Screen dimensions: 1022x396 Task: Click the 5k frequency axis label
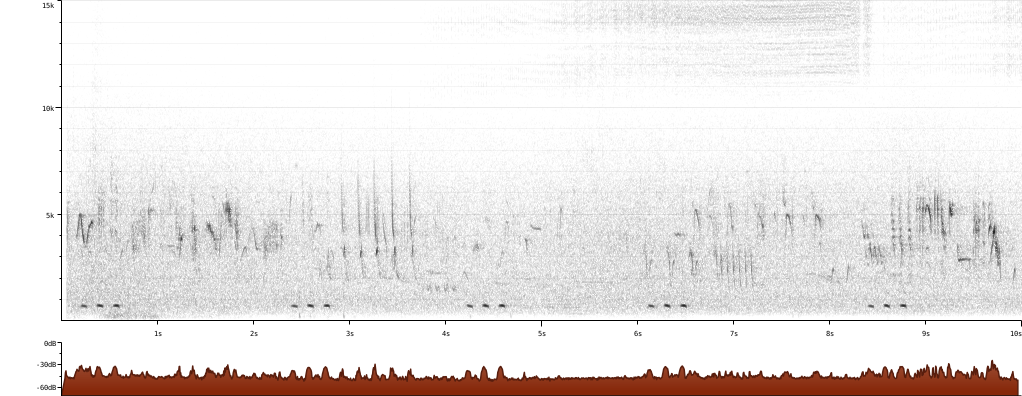(x=50, y=215)
